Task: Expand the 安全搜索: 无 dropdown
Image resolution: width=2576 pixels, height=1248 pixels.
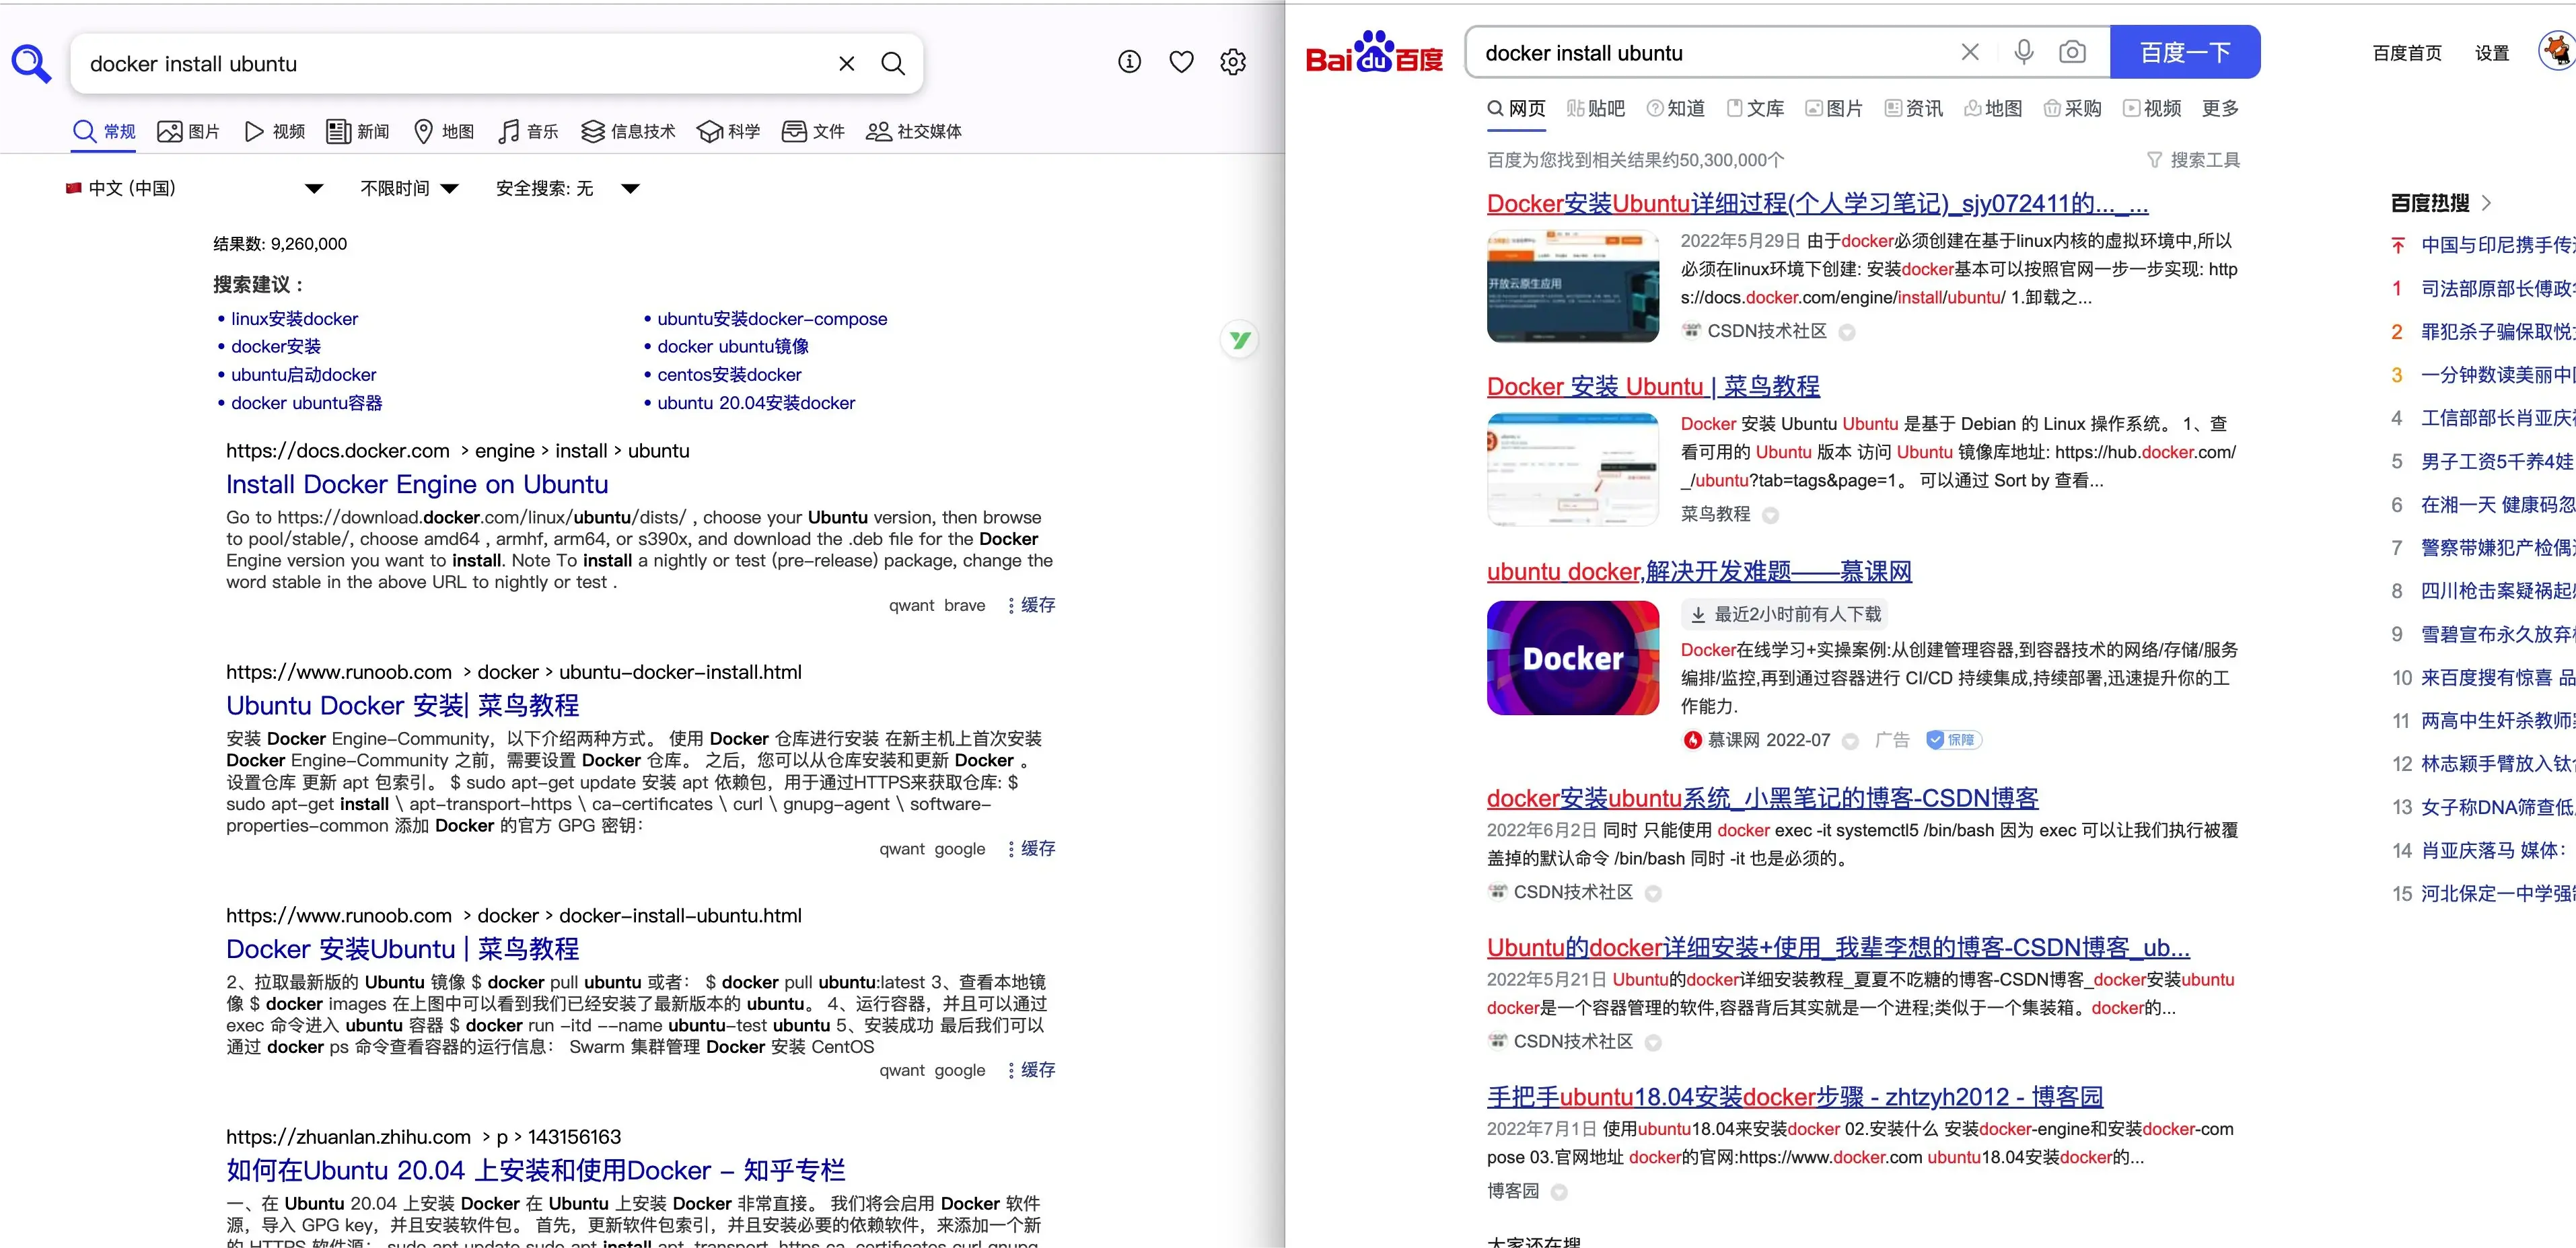Action: 567,188
